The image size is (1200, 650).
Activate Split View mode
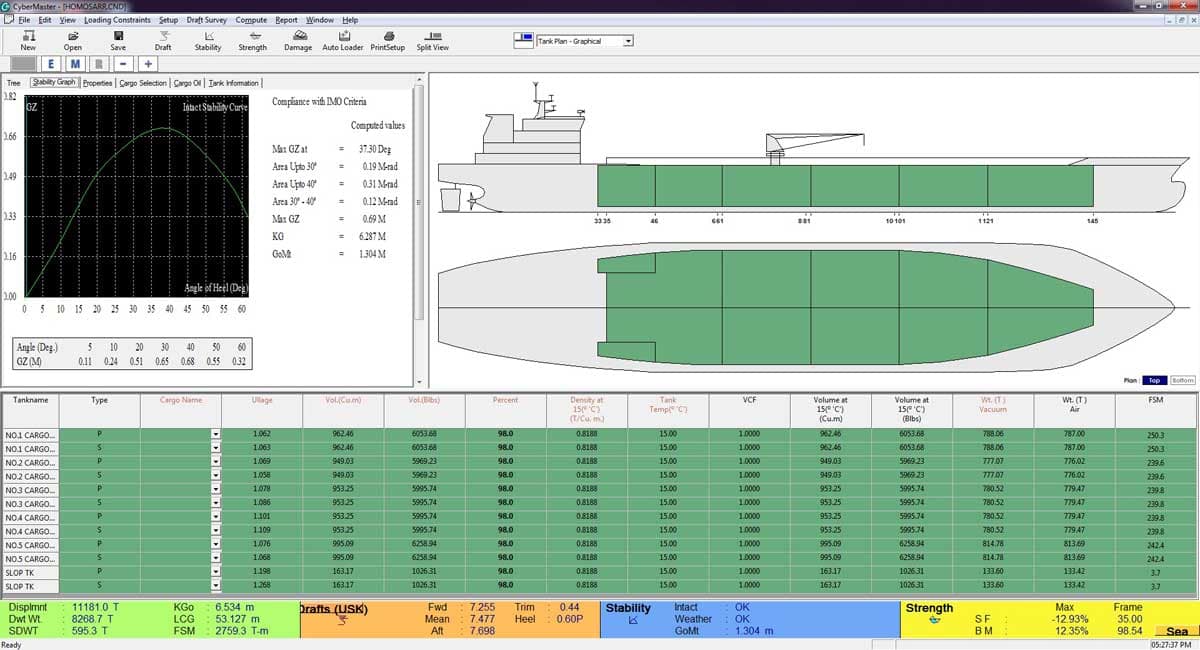[432, 40]
